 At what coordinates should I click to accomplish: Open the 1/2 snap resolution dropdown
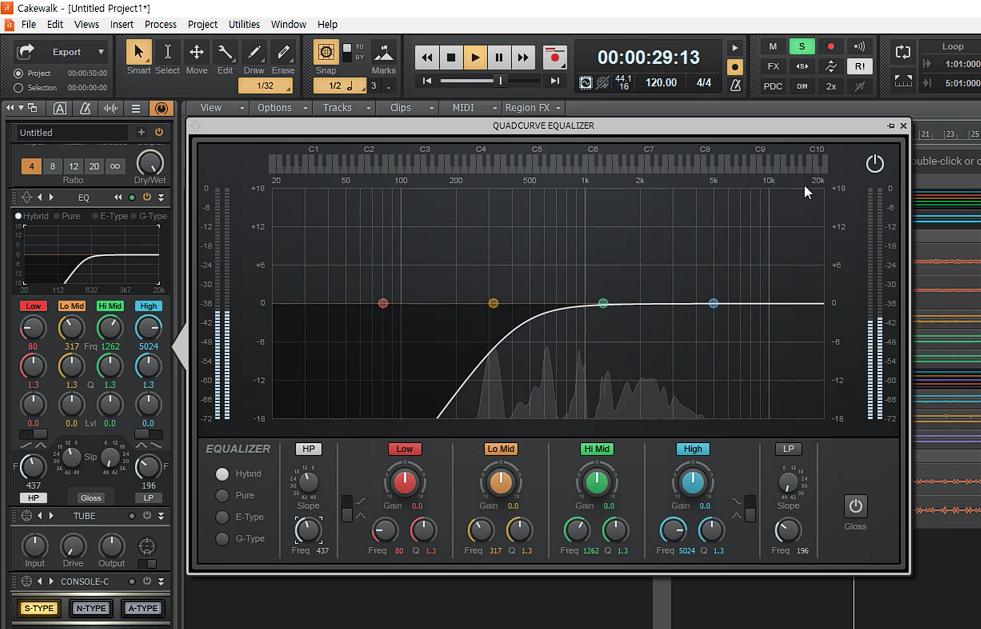click(x=340, y=86)
